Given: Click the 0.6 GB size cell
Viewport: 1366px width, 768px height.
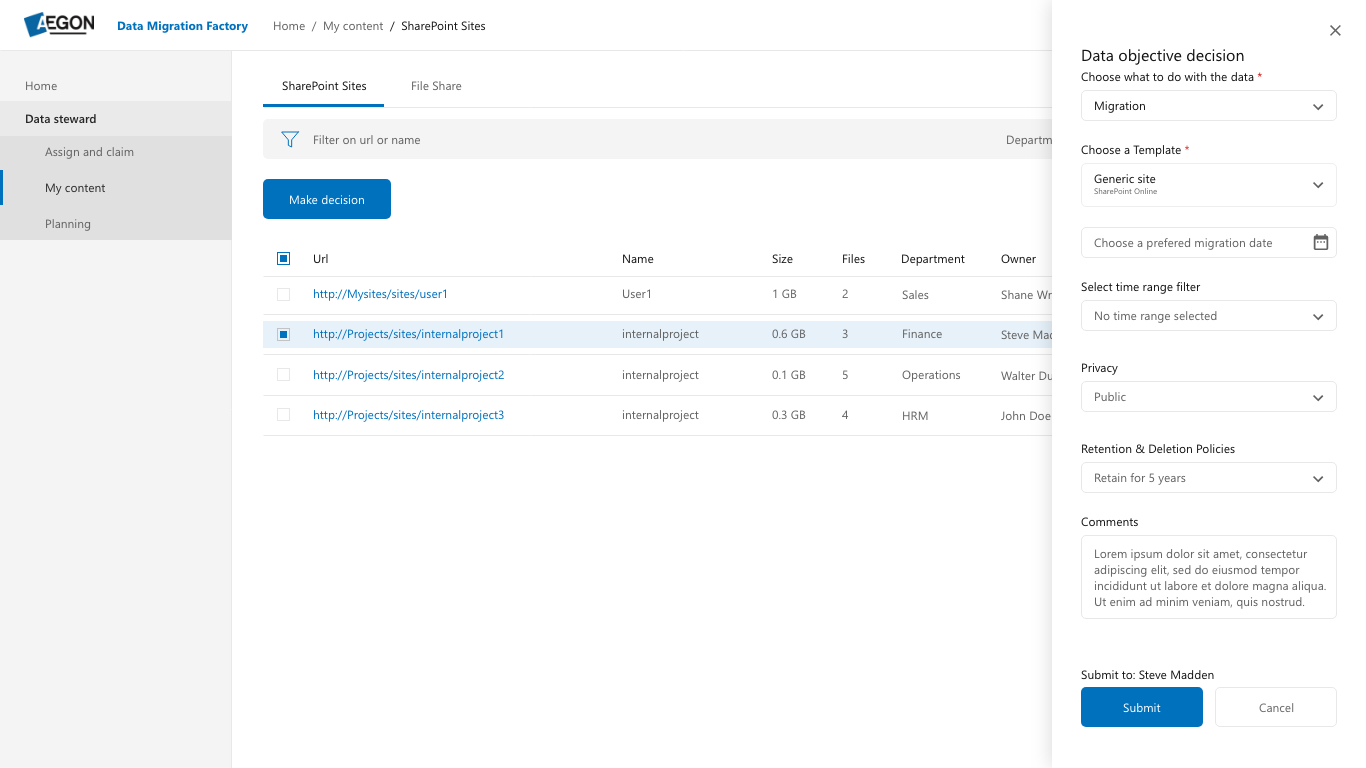Looking at the screenshot, I should (788, 334).
